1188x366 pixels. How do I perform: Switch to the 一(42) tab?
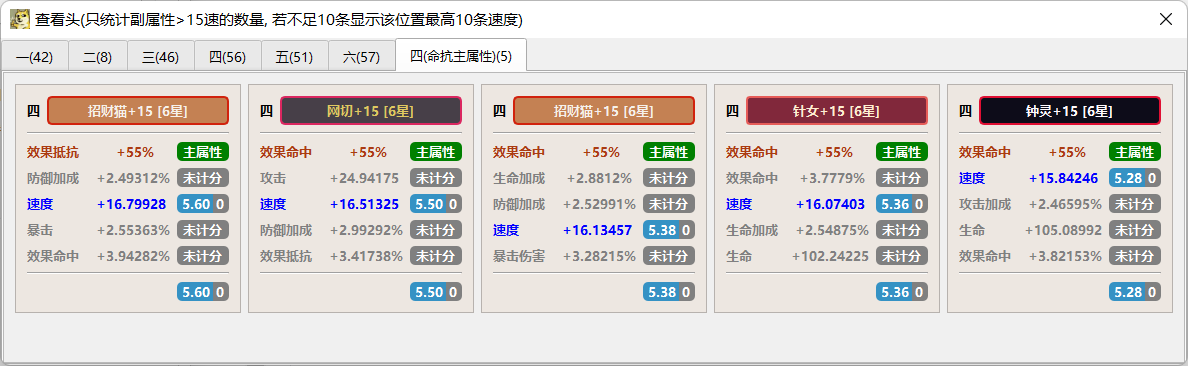[34, 57]
